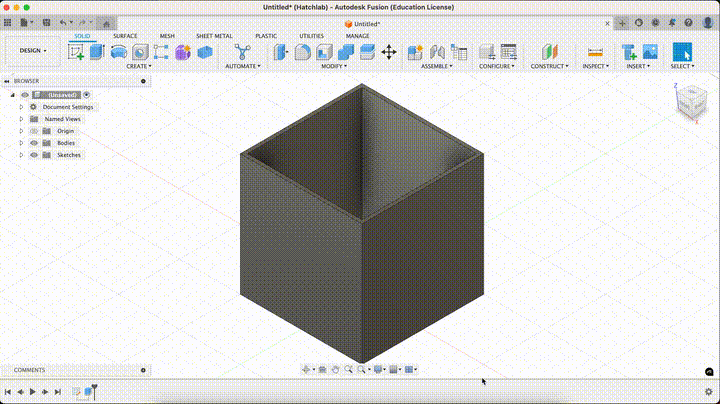
Task: Click the ViewCube in the corner
Action: coord(691,102)
